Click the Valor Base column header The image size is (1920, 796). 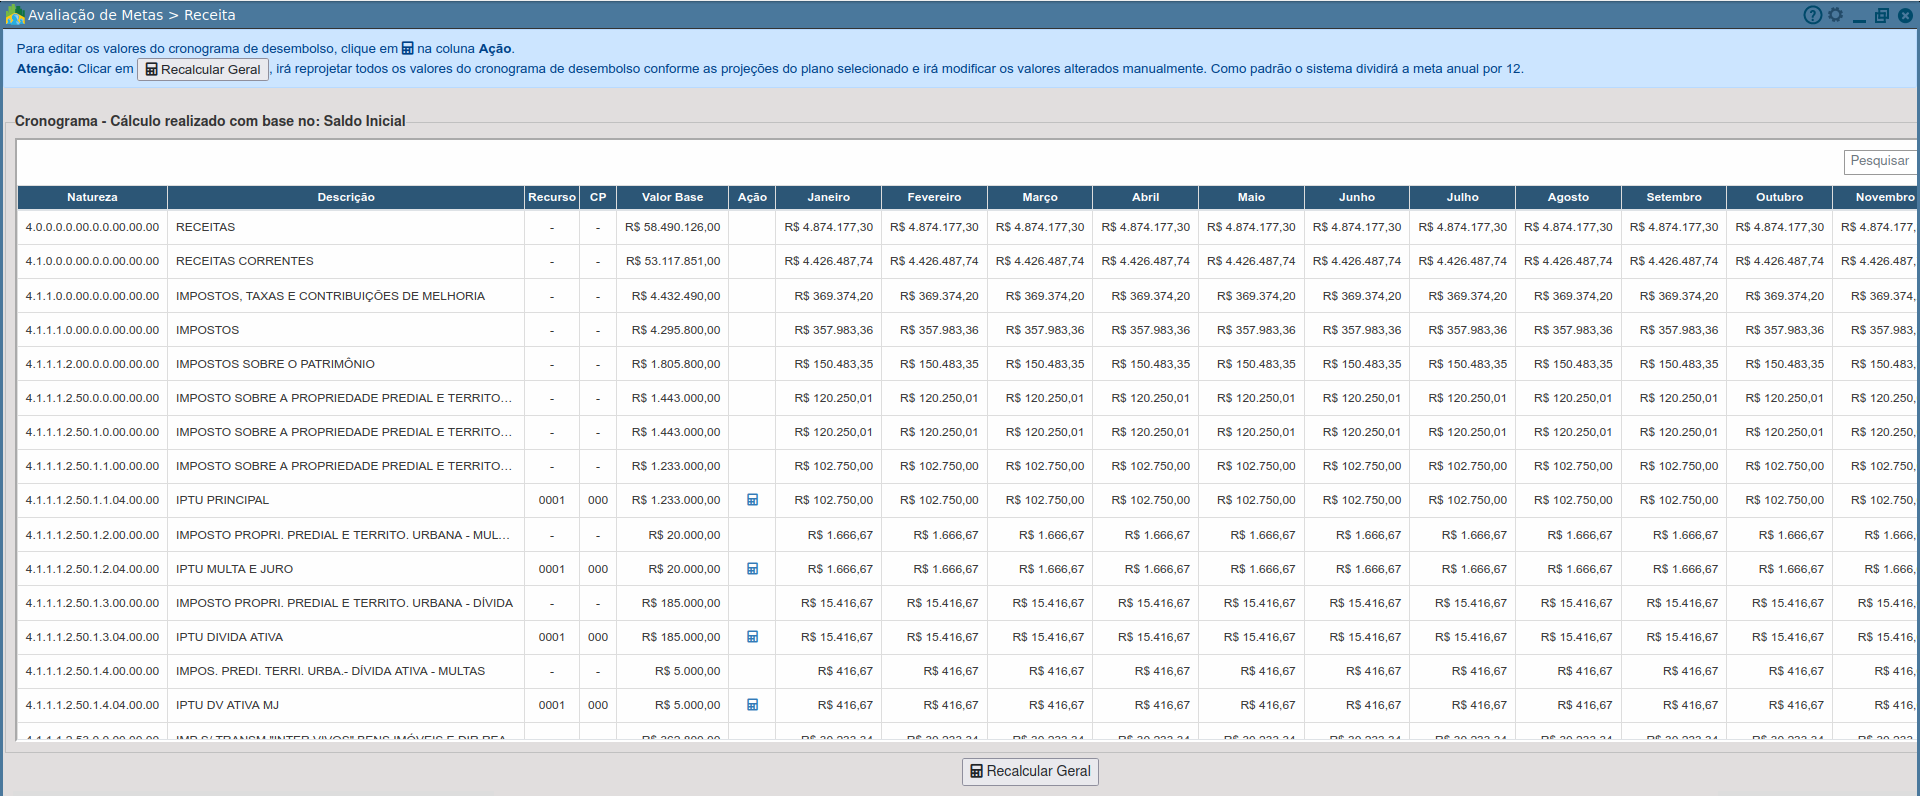[672, 197]
